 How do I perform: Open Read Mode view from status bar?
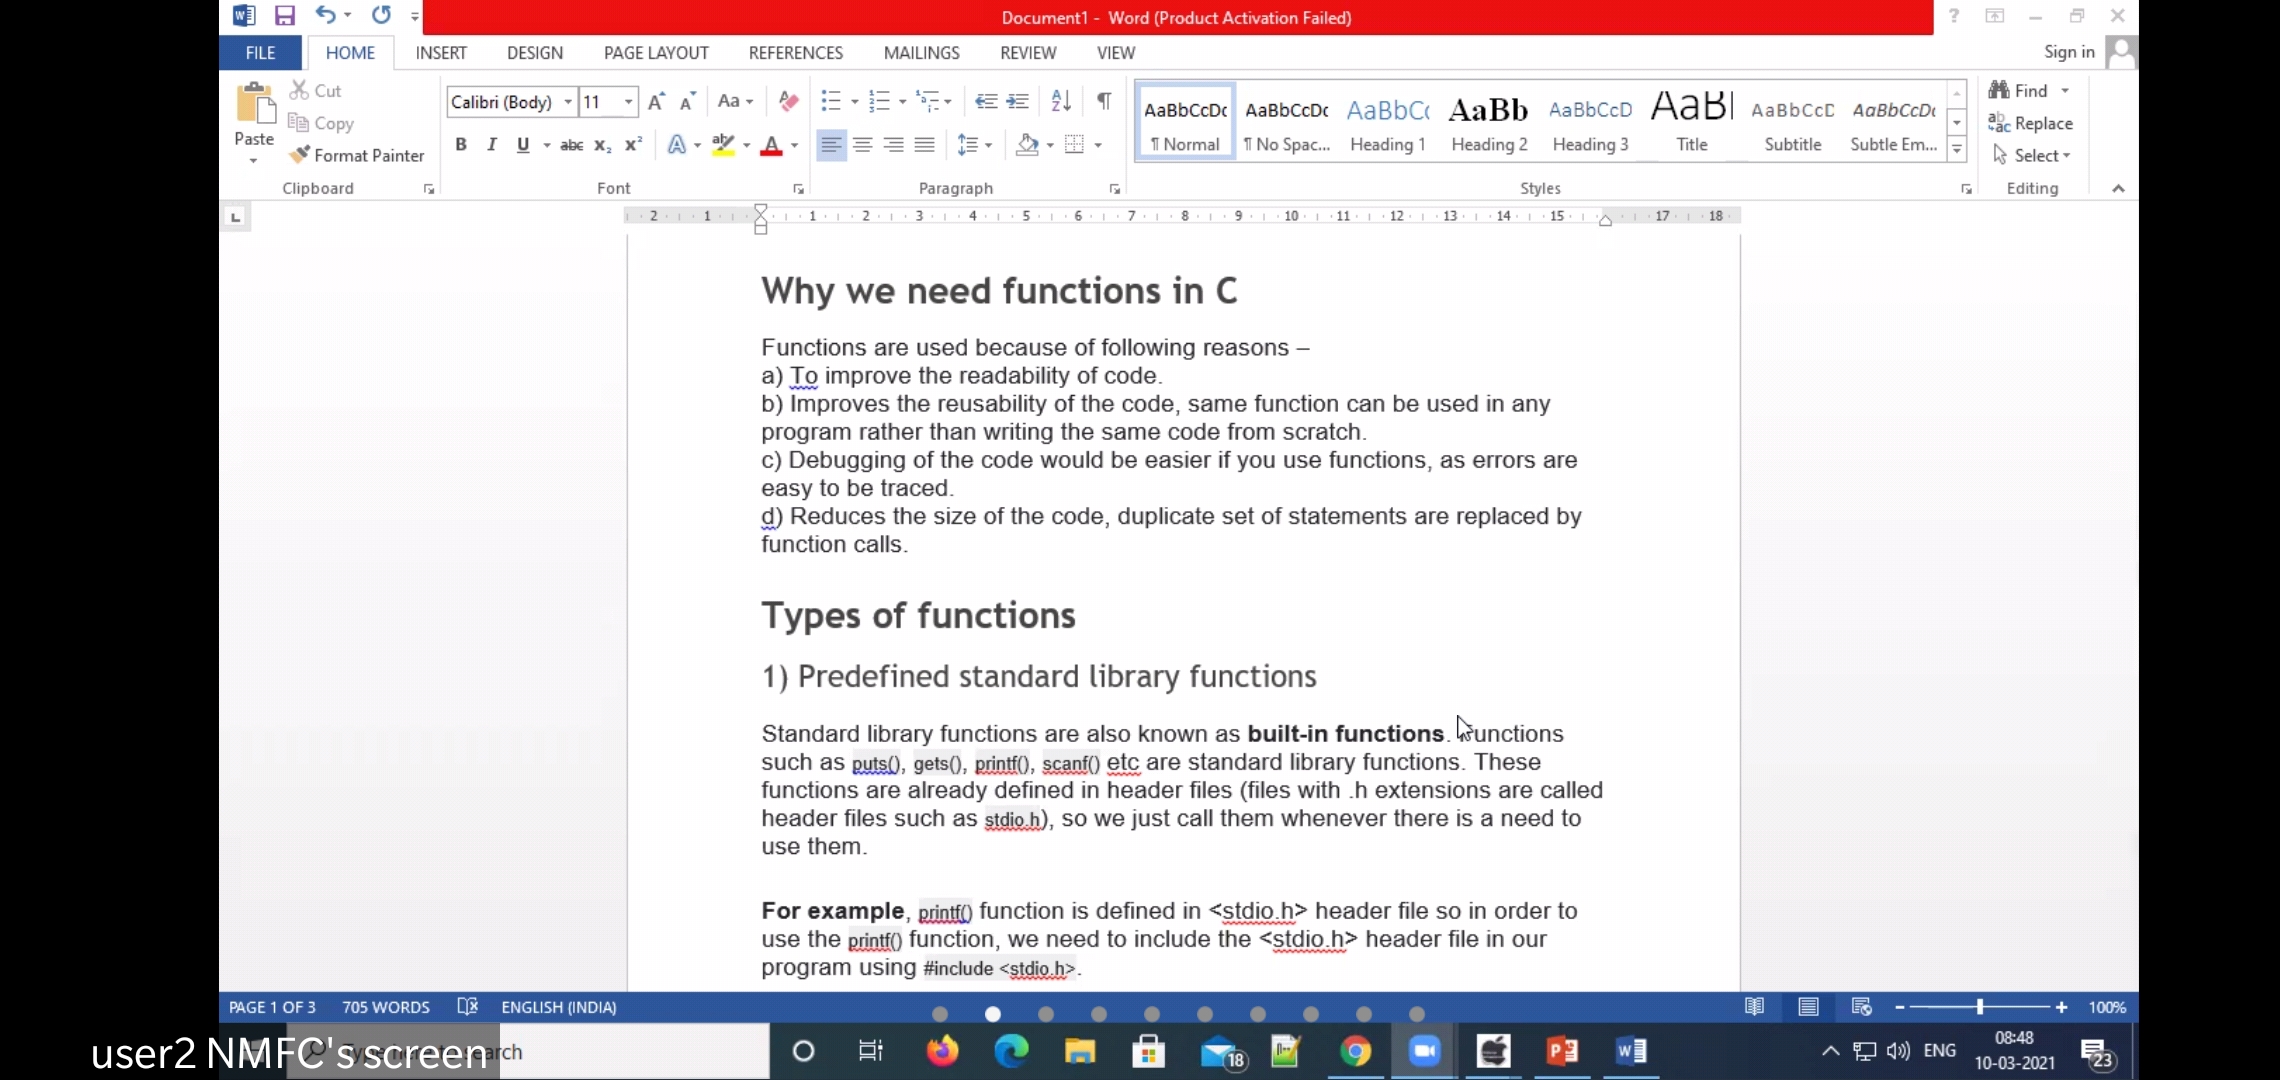pyautogui.click(x=1754, y=1007)
